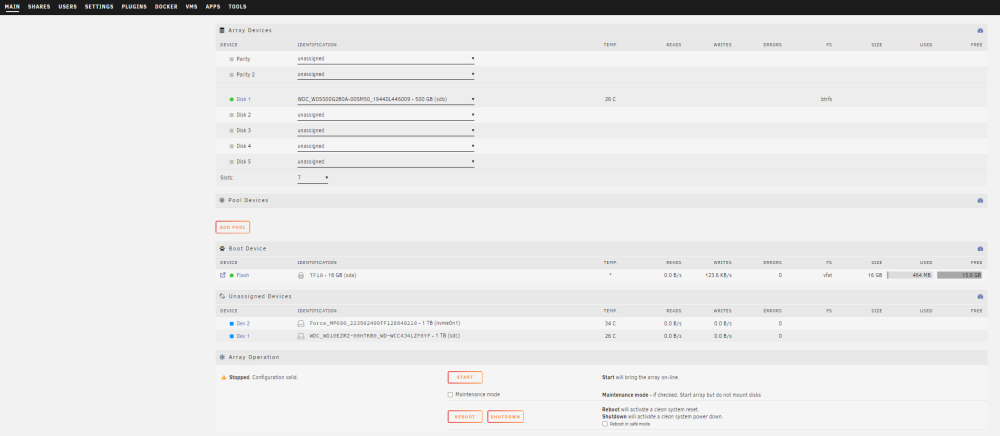1000x436 pixels.
Task: Open the Dev 2 device link
Action: pyautogui.click(x=243, y=324)
